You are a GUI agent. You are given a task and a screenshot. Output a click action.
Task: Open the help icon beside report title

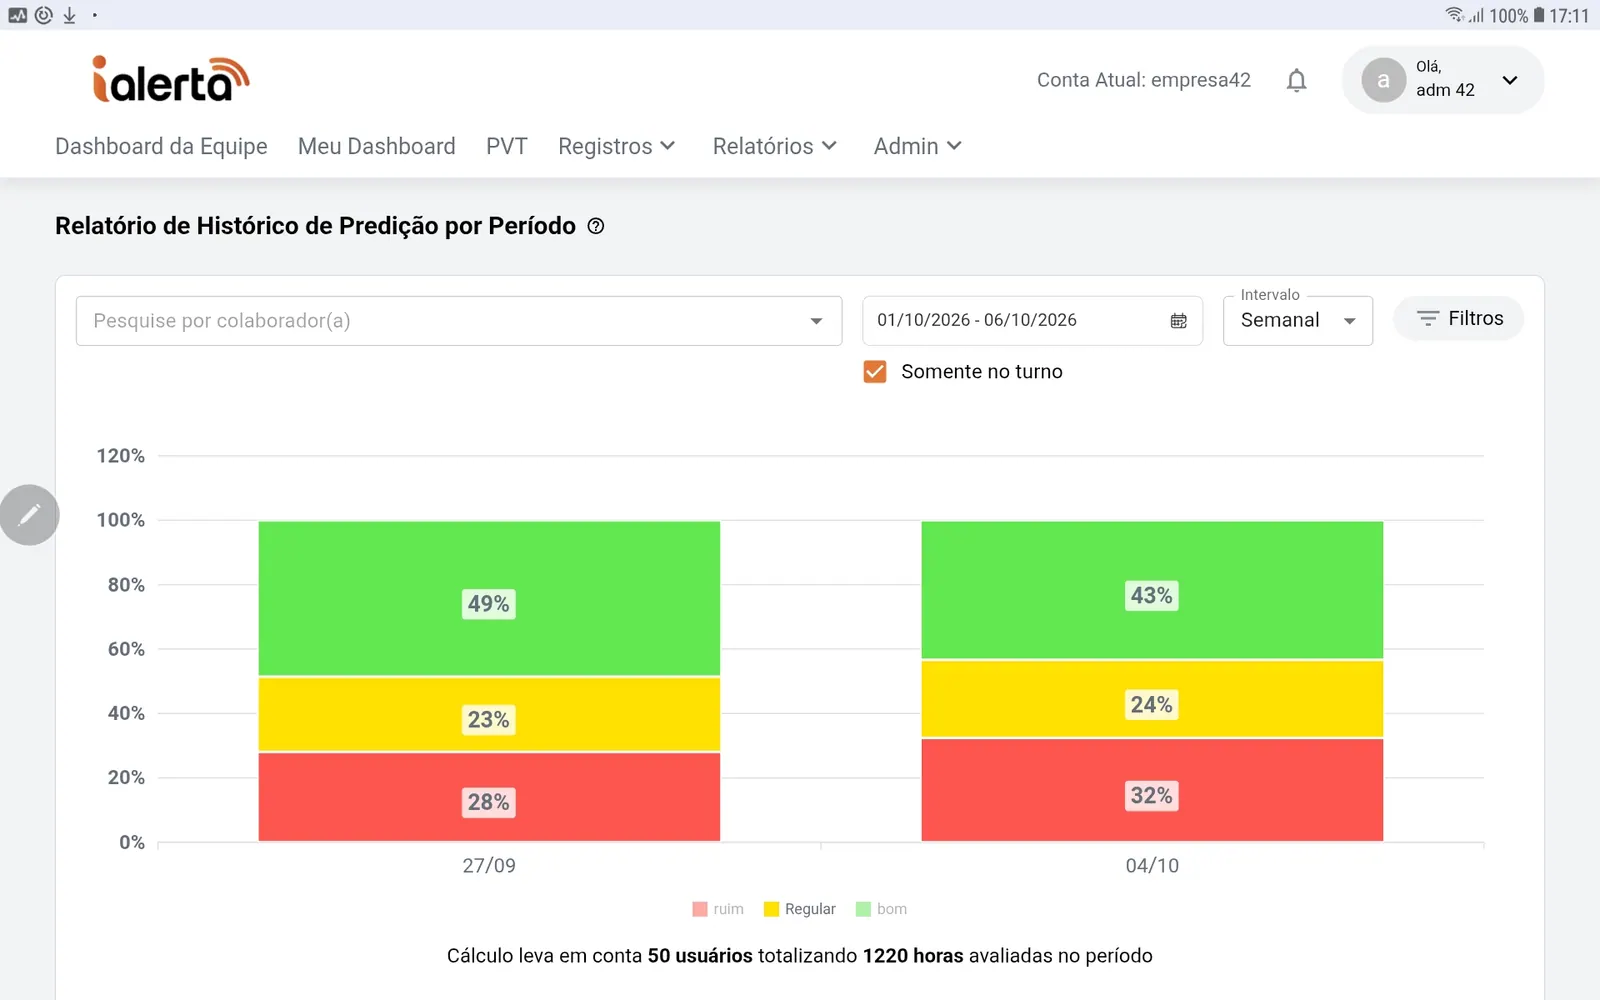click(596, 226)
